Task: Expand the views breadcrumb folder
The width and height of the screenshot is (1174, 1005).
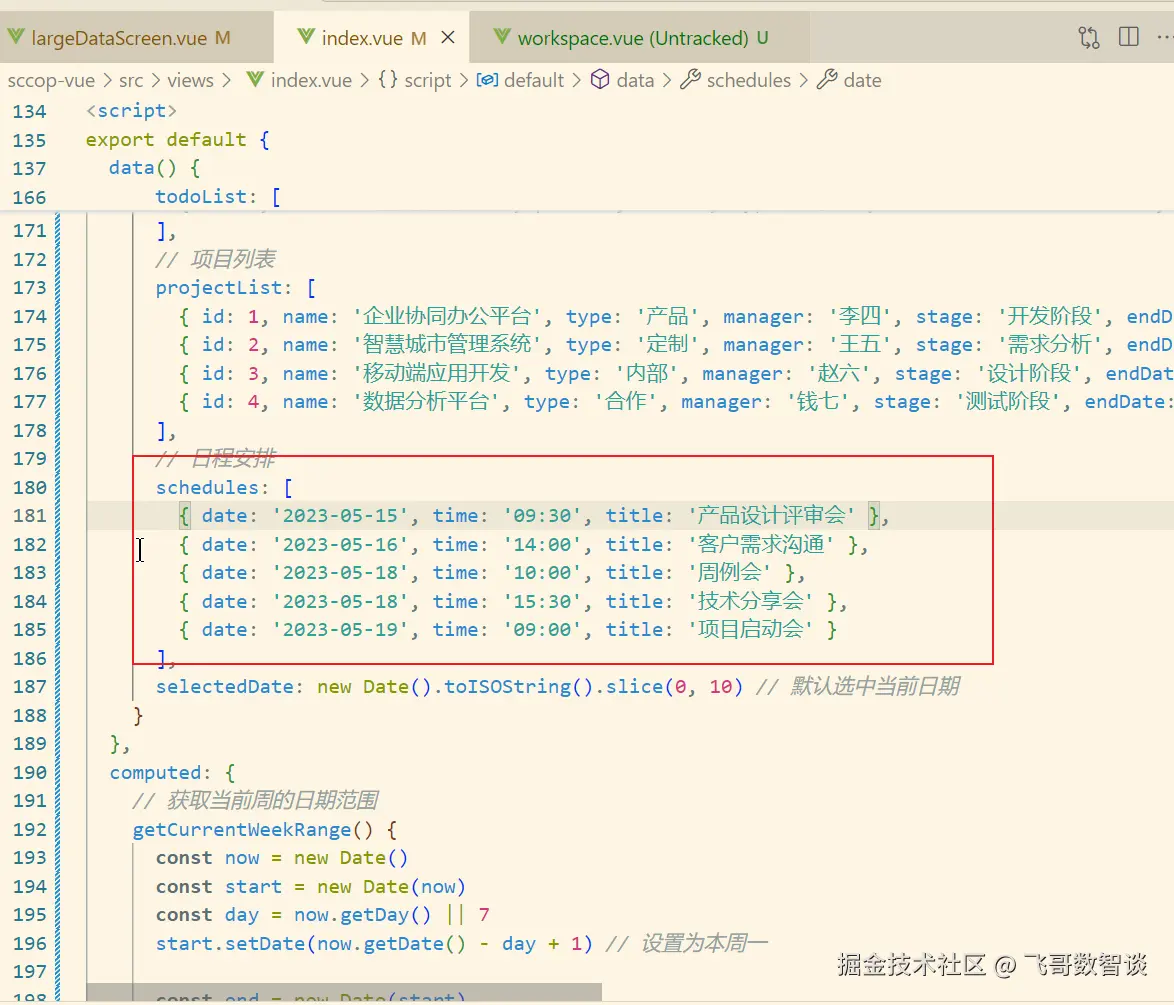Action: 190,80
